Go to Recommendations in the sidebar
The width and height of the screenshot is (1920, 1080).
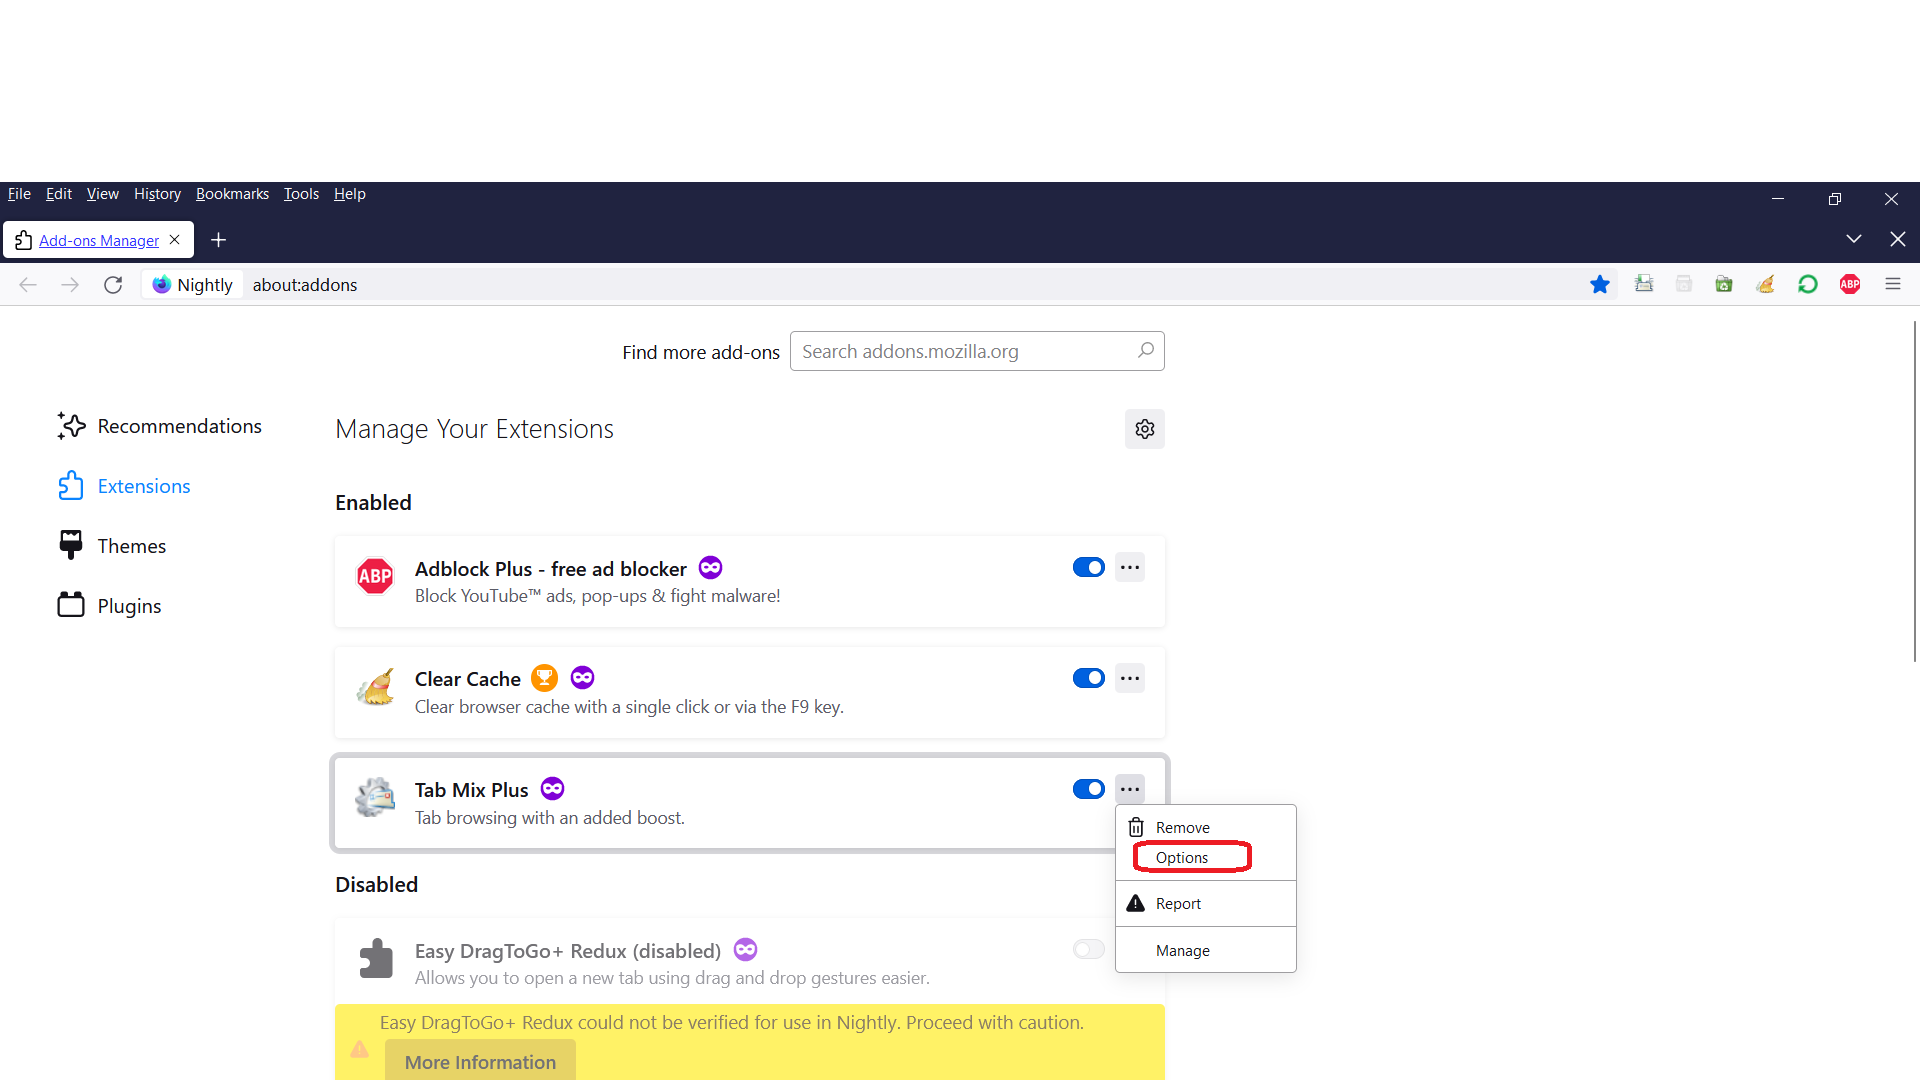pyautogui.click(x=160, y=426)
